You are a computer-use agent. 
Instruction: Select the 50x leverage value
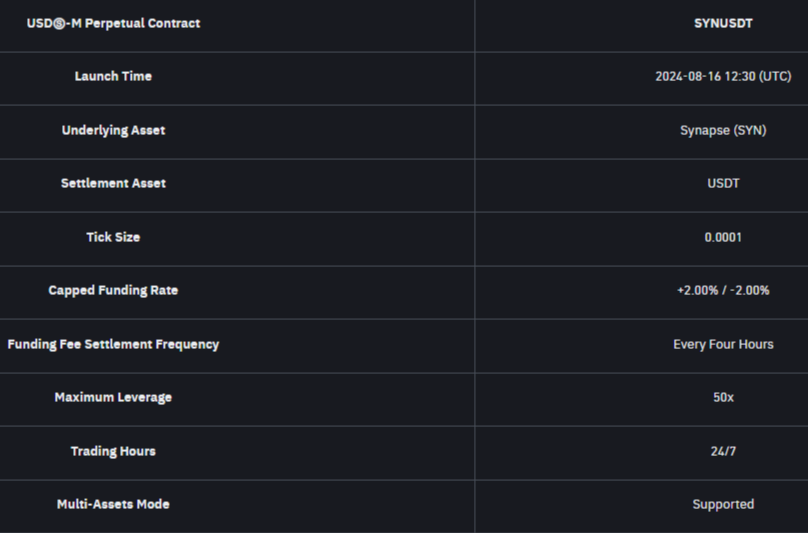click(723, 397)
